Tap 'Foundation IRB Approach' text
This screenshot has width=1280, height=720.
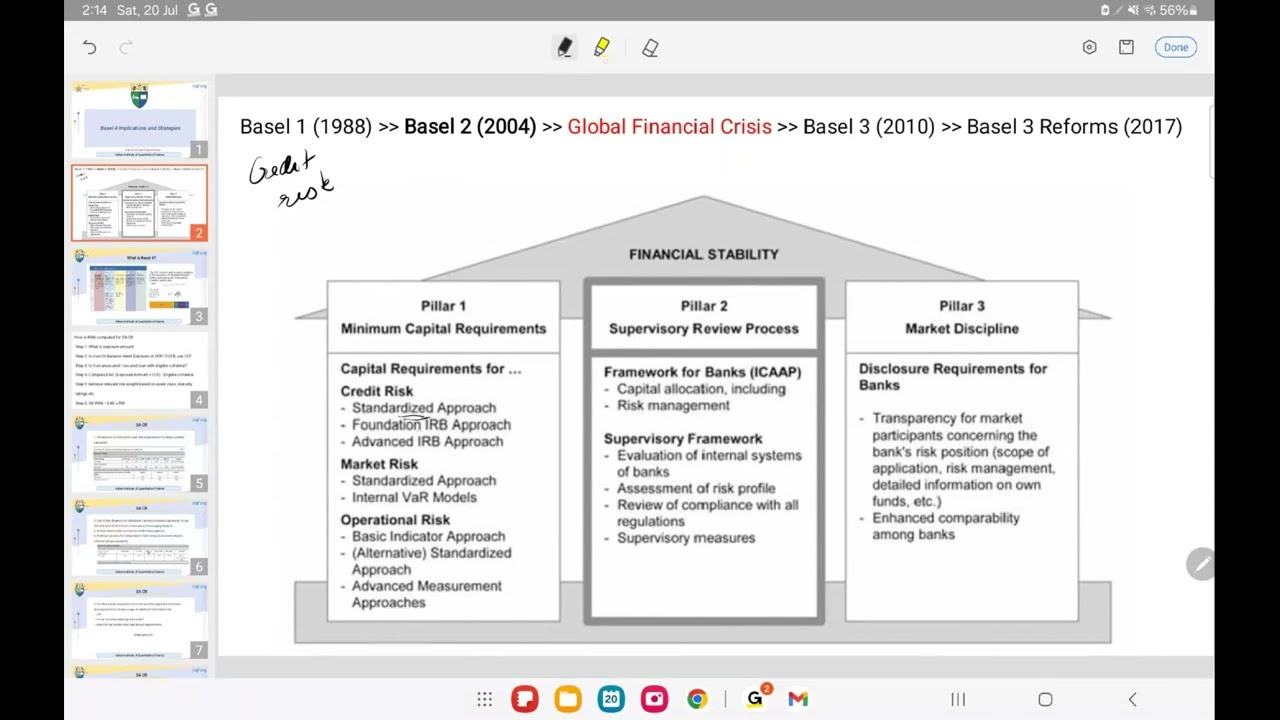point(431,425)
